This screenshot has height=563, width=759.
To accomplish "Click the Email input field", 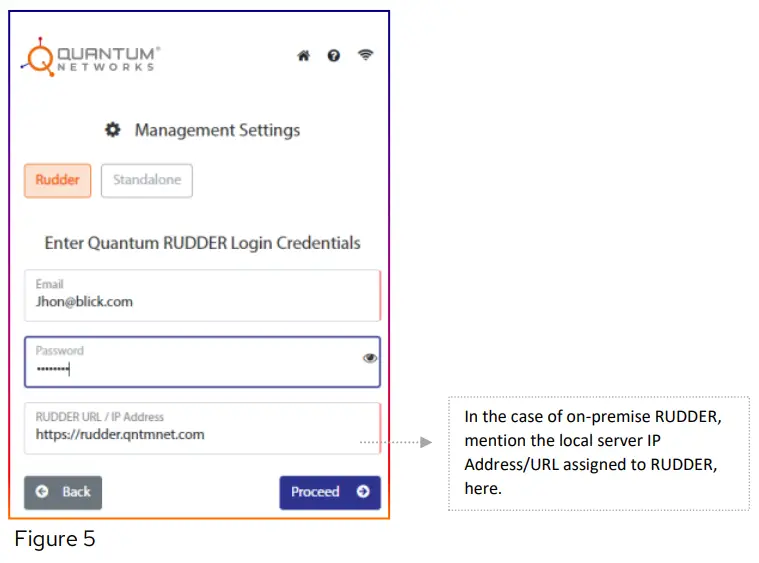I will tap(202, 295).
